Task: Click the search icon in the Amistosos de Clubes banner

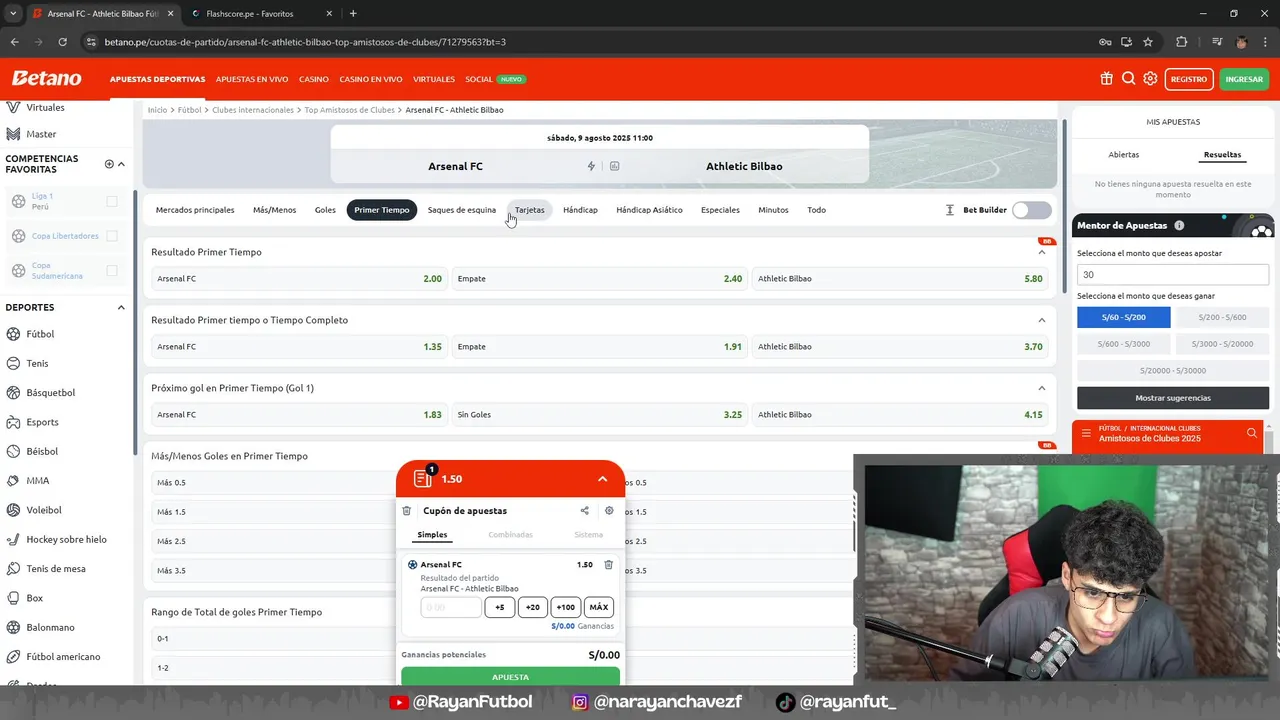Action: (1251, 433)
